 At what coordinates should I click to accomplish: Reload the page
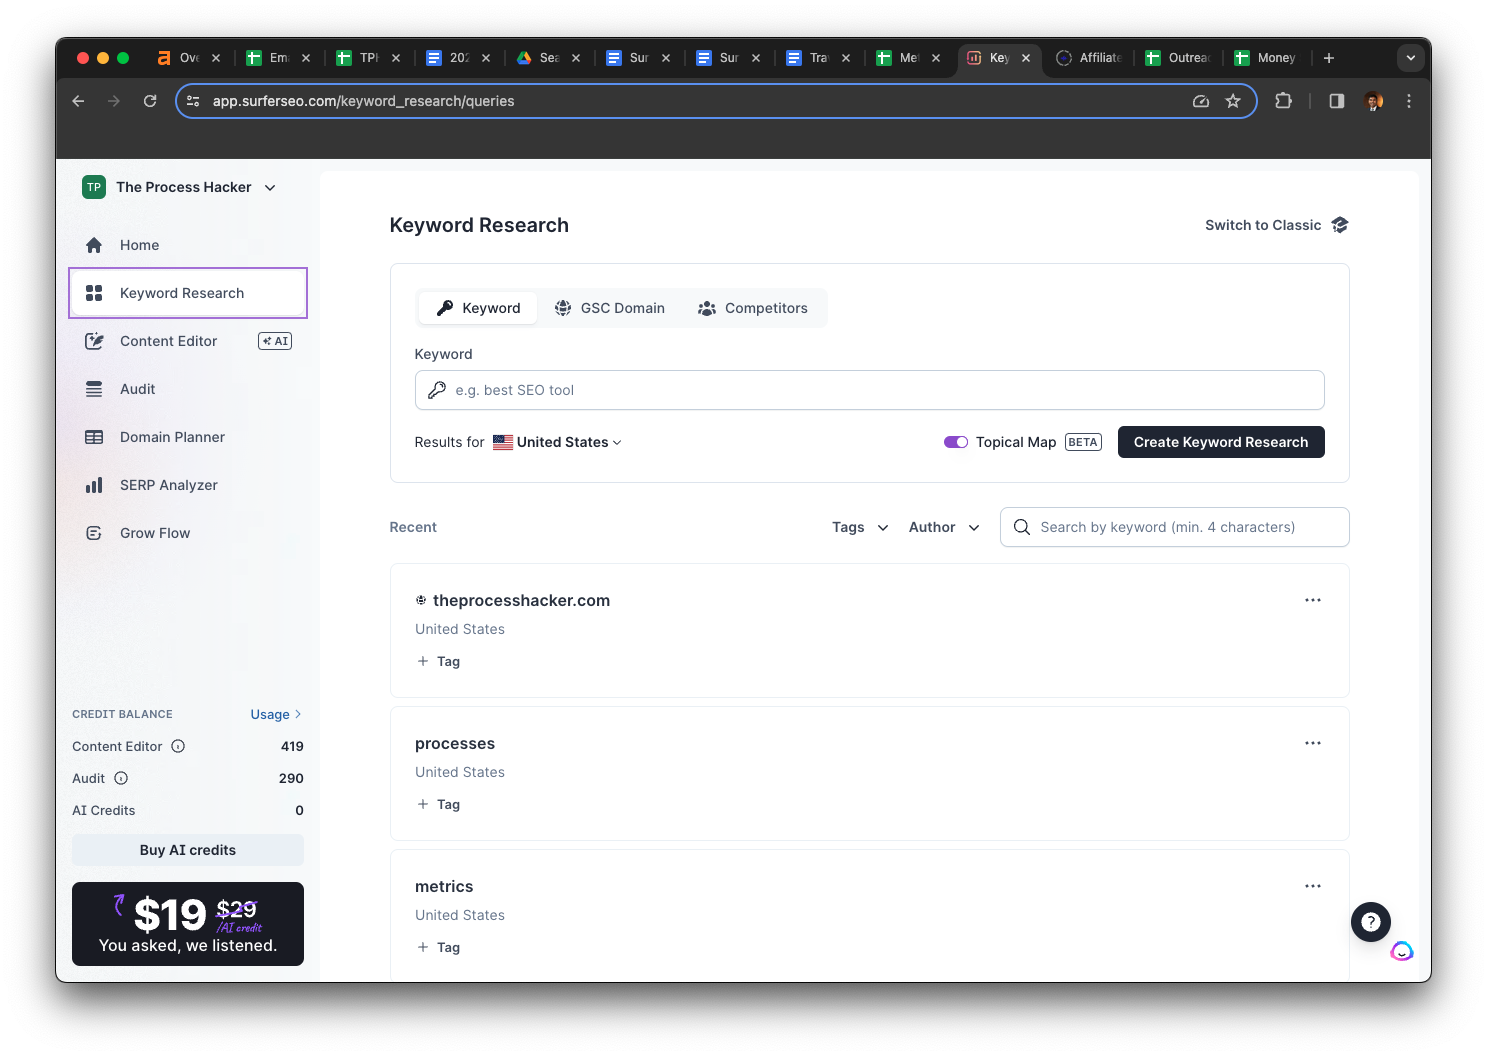pyautogui.click(x=150, y=101)
